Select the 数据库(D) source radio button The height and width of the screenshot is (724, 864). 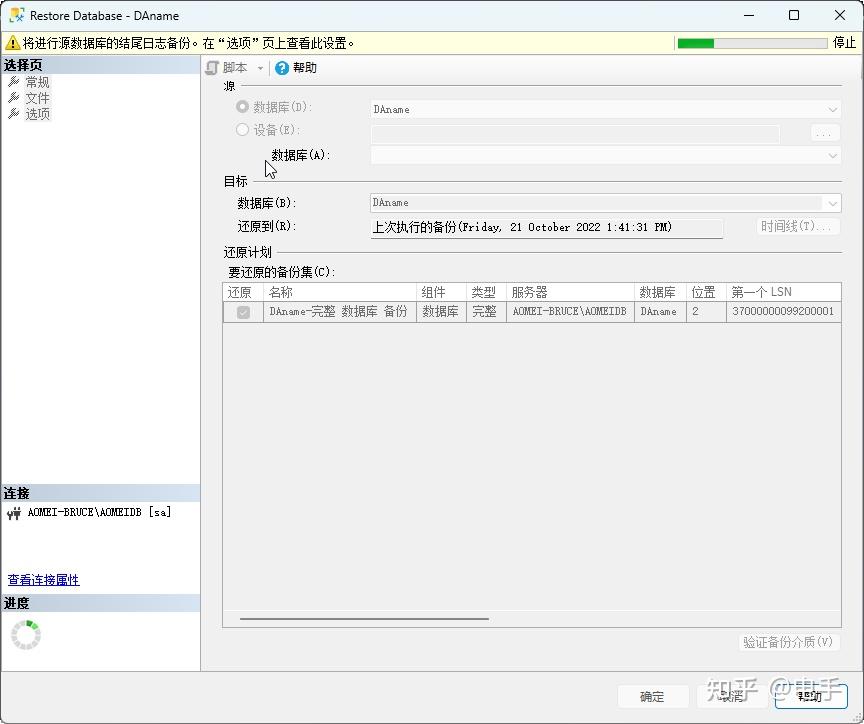242,108
